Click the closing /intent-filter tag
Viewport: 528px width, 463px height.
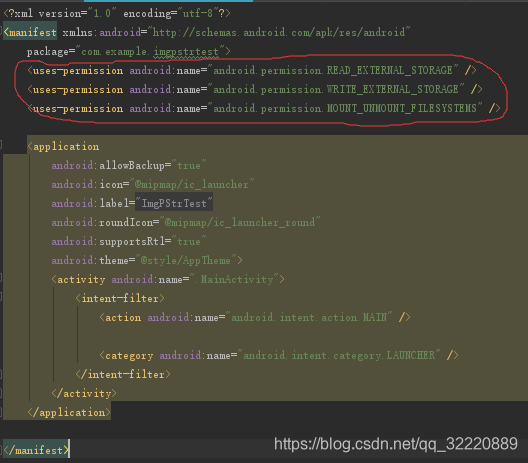click(x=123, y=374)
